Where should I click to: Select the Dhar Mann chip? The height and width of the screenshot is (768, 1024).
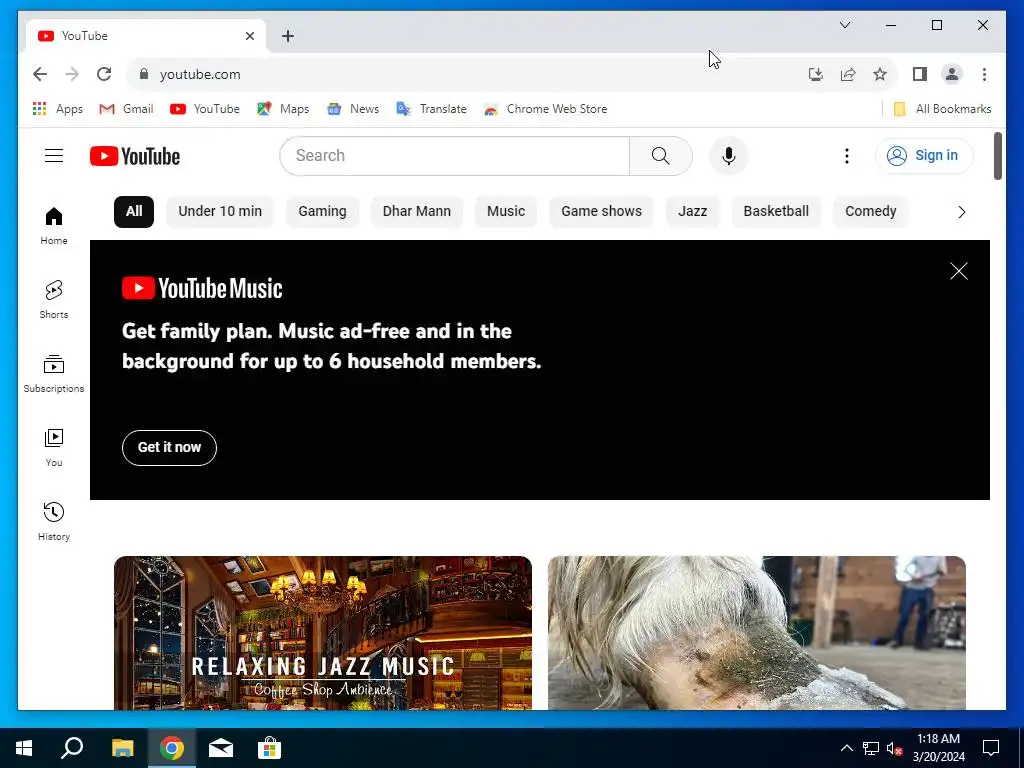click(417, 211)
